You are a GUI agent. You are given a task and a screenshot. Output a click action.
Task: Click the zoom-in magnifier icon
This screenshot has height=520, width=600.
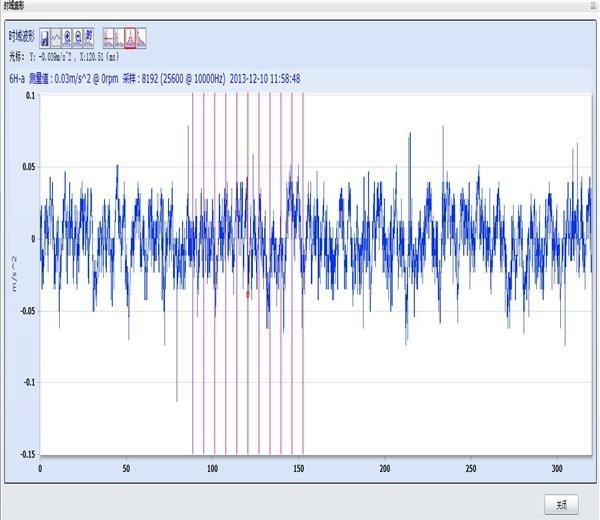67,39
